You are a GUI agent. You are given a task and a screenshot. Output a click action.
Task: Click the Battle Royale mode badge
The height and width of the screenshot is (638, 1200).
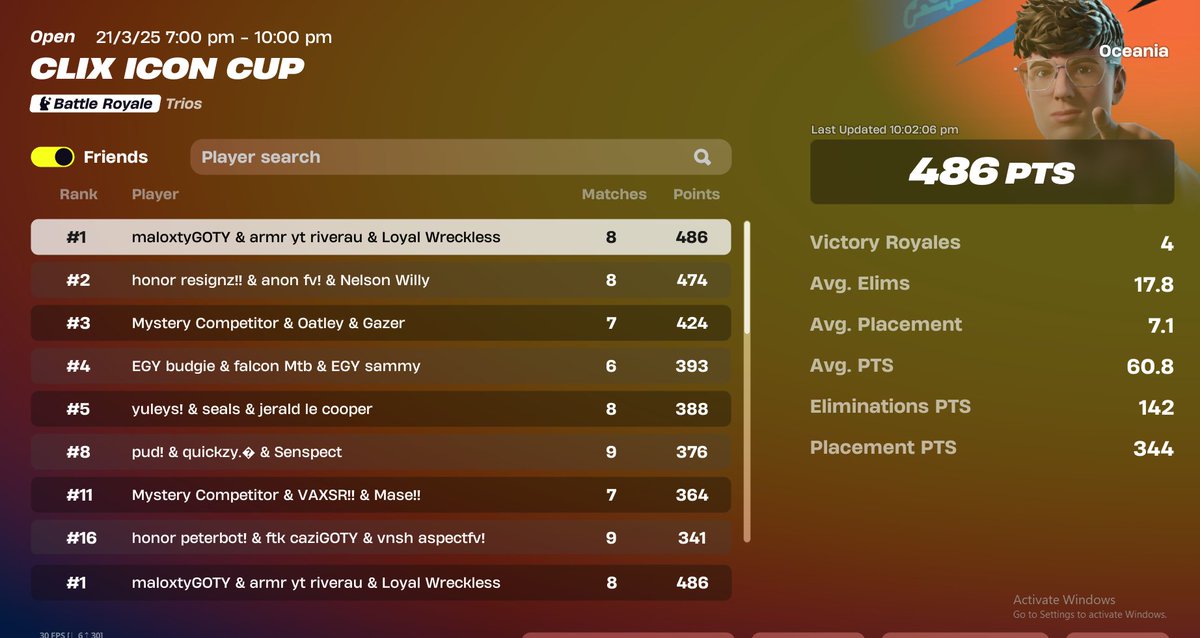tap(95, 103)
